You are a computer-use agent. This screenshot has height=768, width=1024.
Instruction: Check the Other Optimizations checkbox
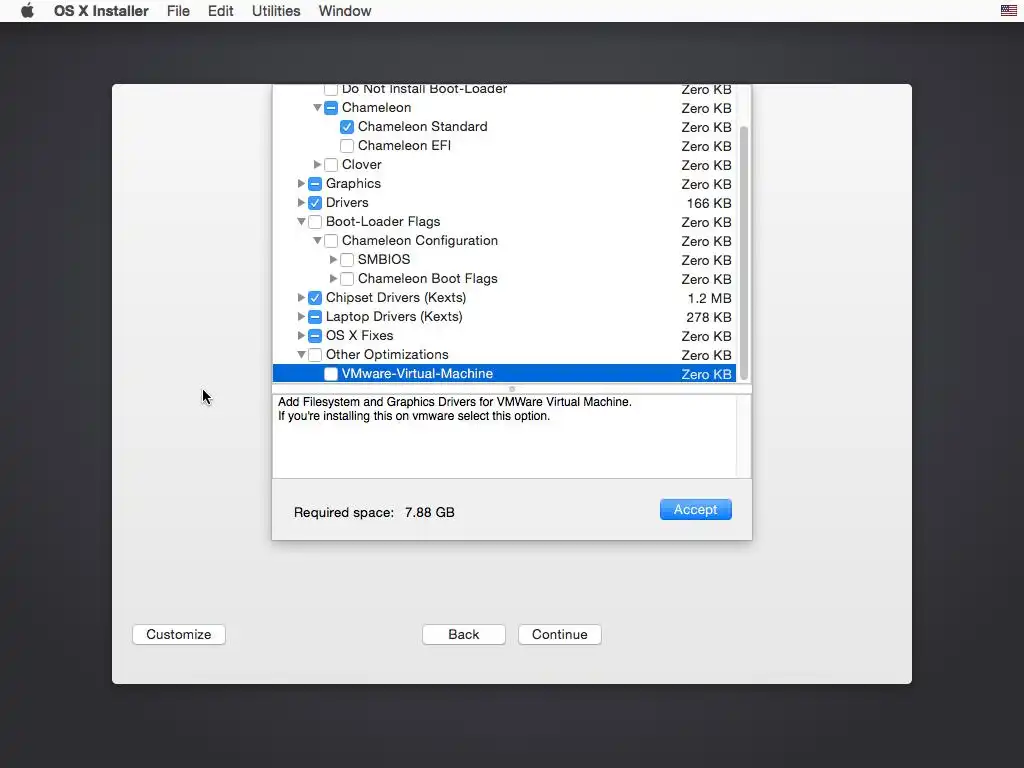(x=315, y=355)
